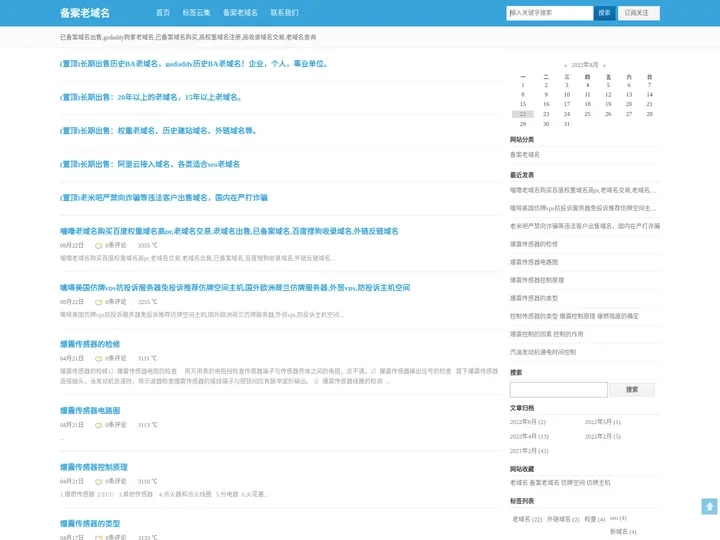Image resolution: width=720 pixels, height=540 pixels.
Task: Open sidebar recent post 噜噜老域名购买百度权重
Action: click(x=583, y=190)
